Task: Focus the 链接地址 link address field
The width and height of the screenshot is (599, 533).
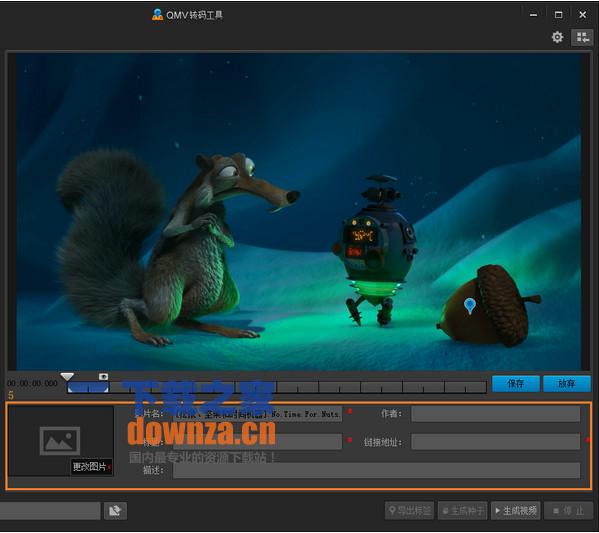Action: [495, 442]
